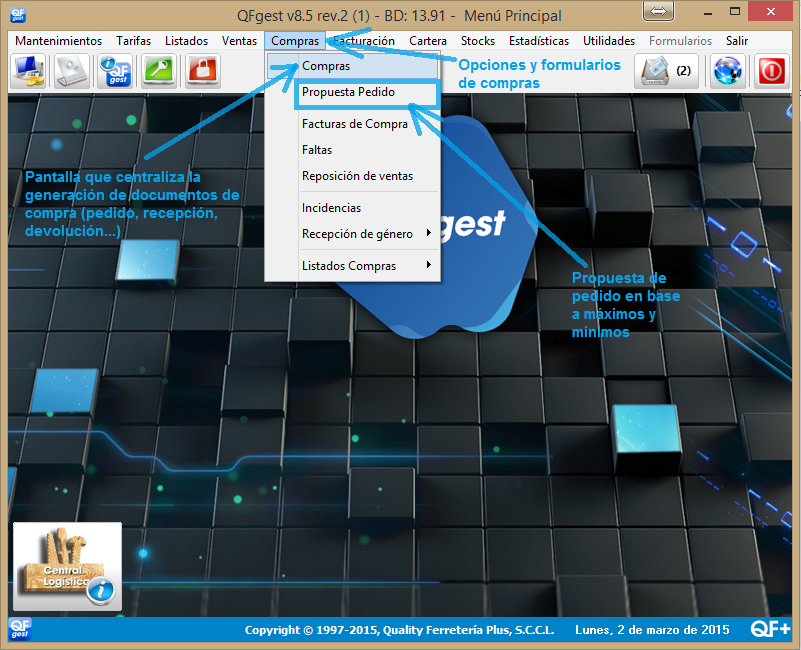
Task: Select Facturas de Compra menu entry
Action: pyautogui.click(x=352, y=124)
